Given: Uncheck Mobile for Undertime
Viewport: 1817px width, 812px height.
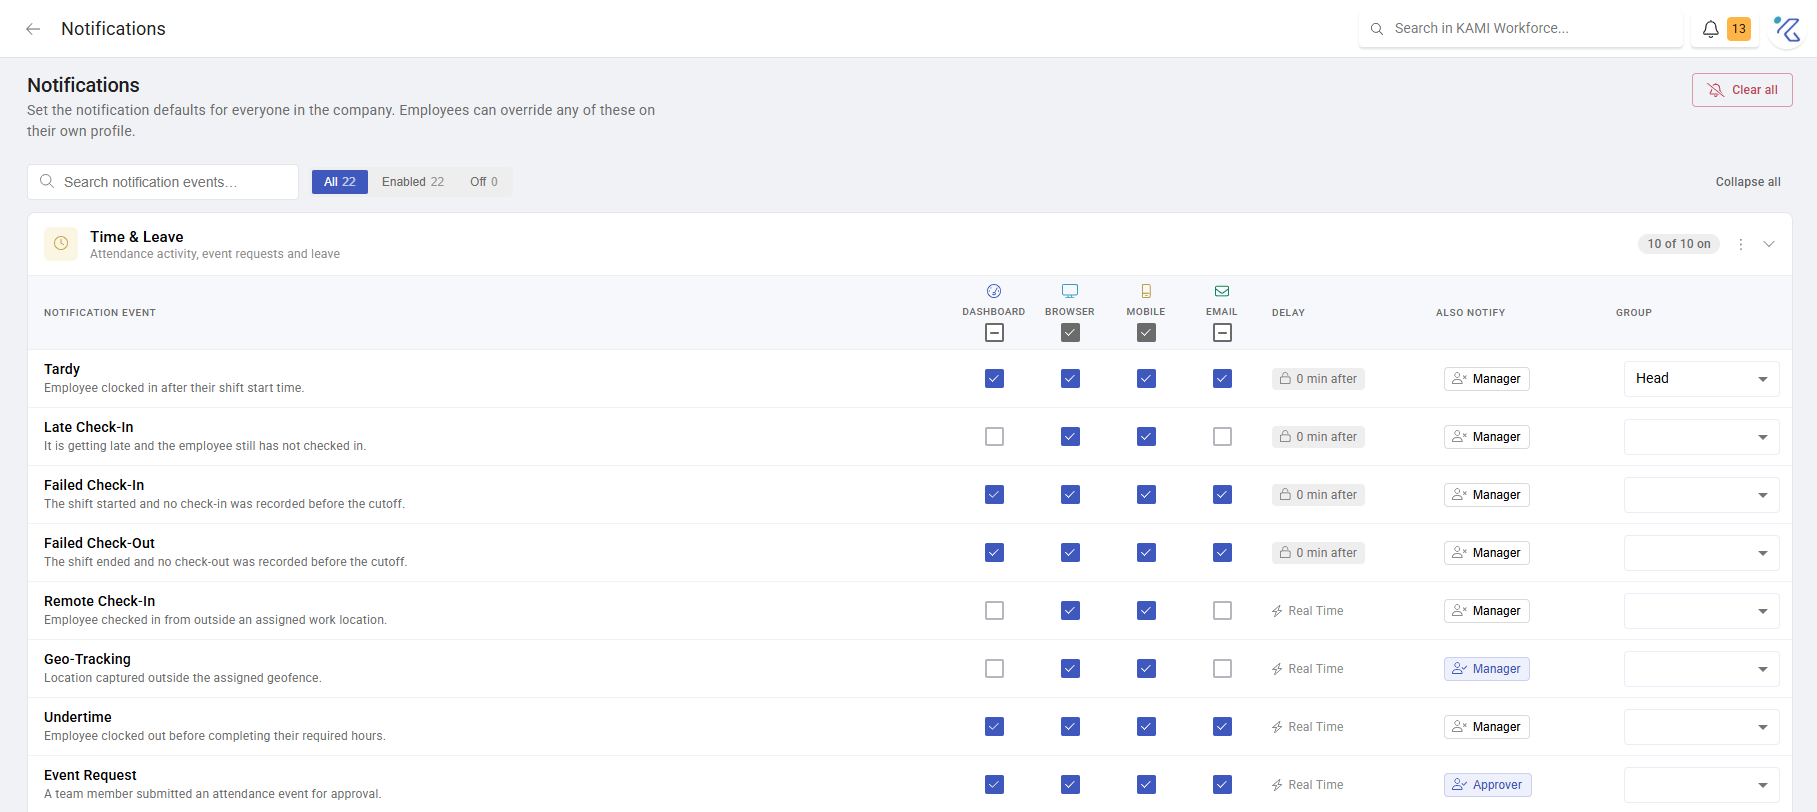Looking at the screenshot, I should [x=1146, y=727].
